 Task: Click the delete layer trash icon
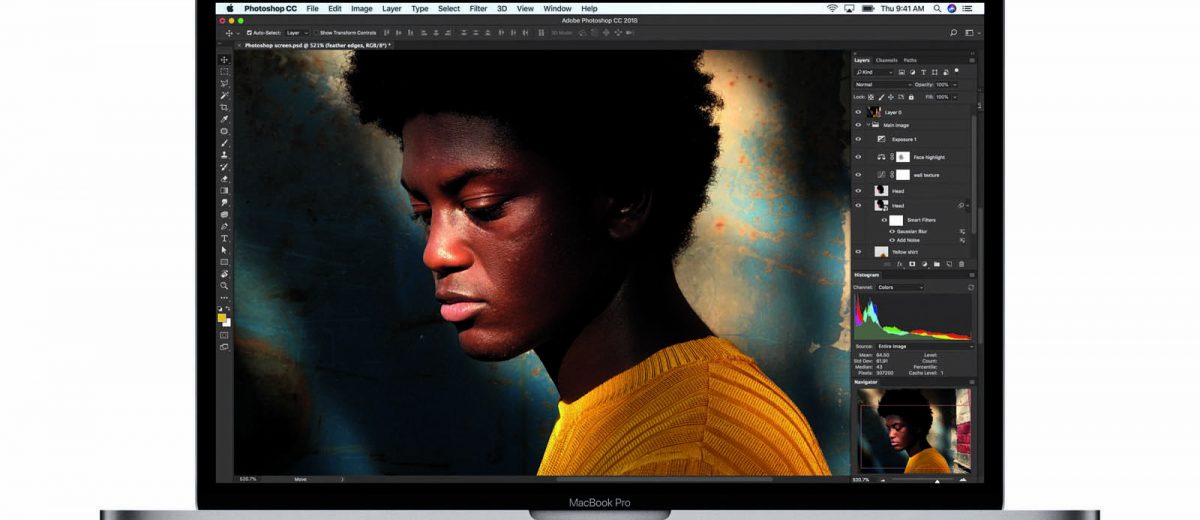[x=962, y=264]
